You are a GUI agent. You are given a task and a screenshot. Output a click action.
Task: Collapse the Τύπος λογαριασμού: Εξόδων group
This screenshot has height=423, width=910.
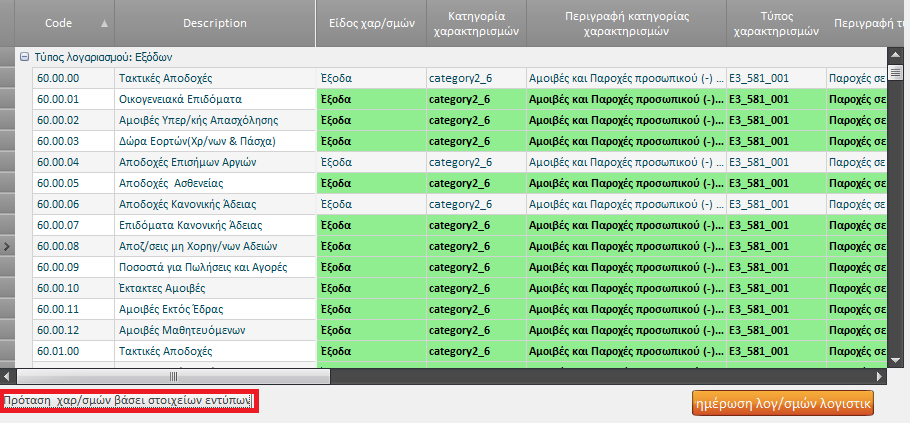point(24,58)
